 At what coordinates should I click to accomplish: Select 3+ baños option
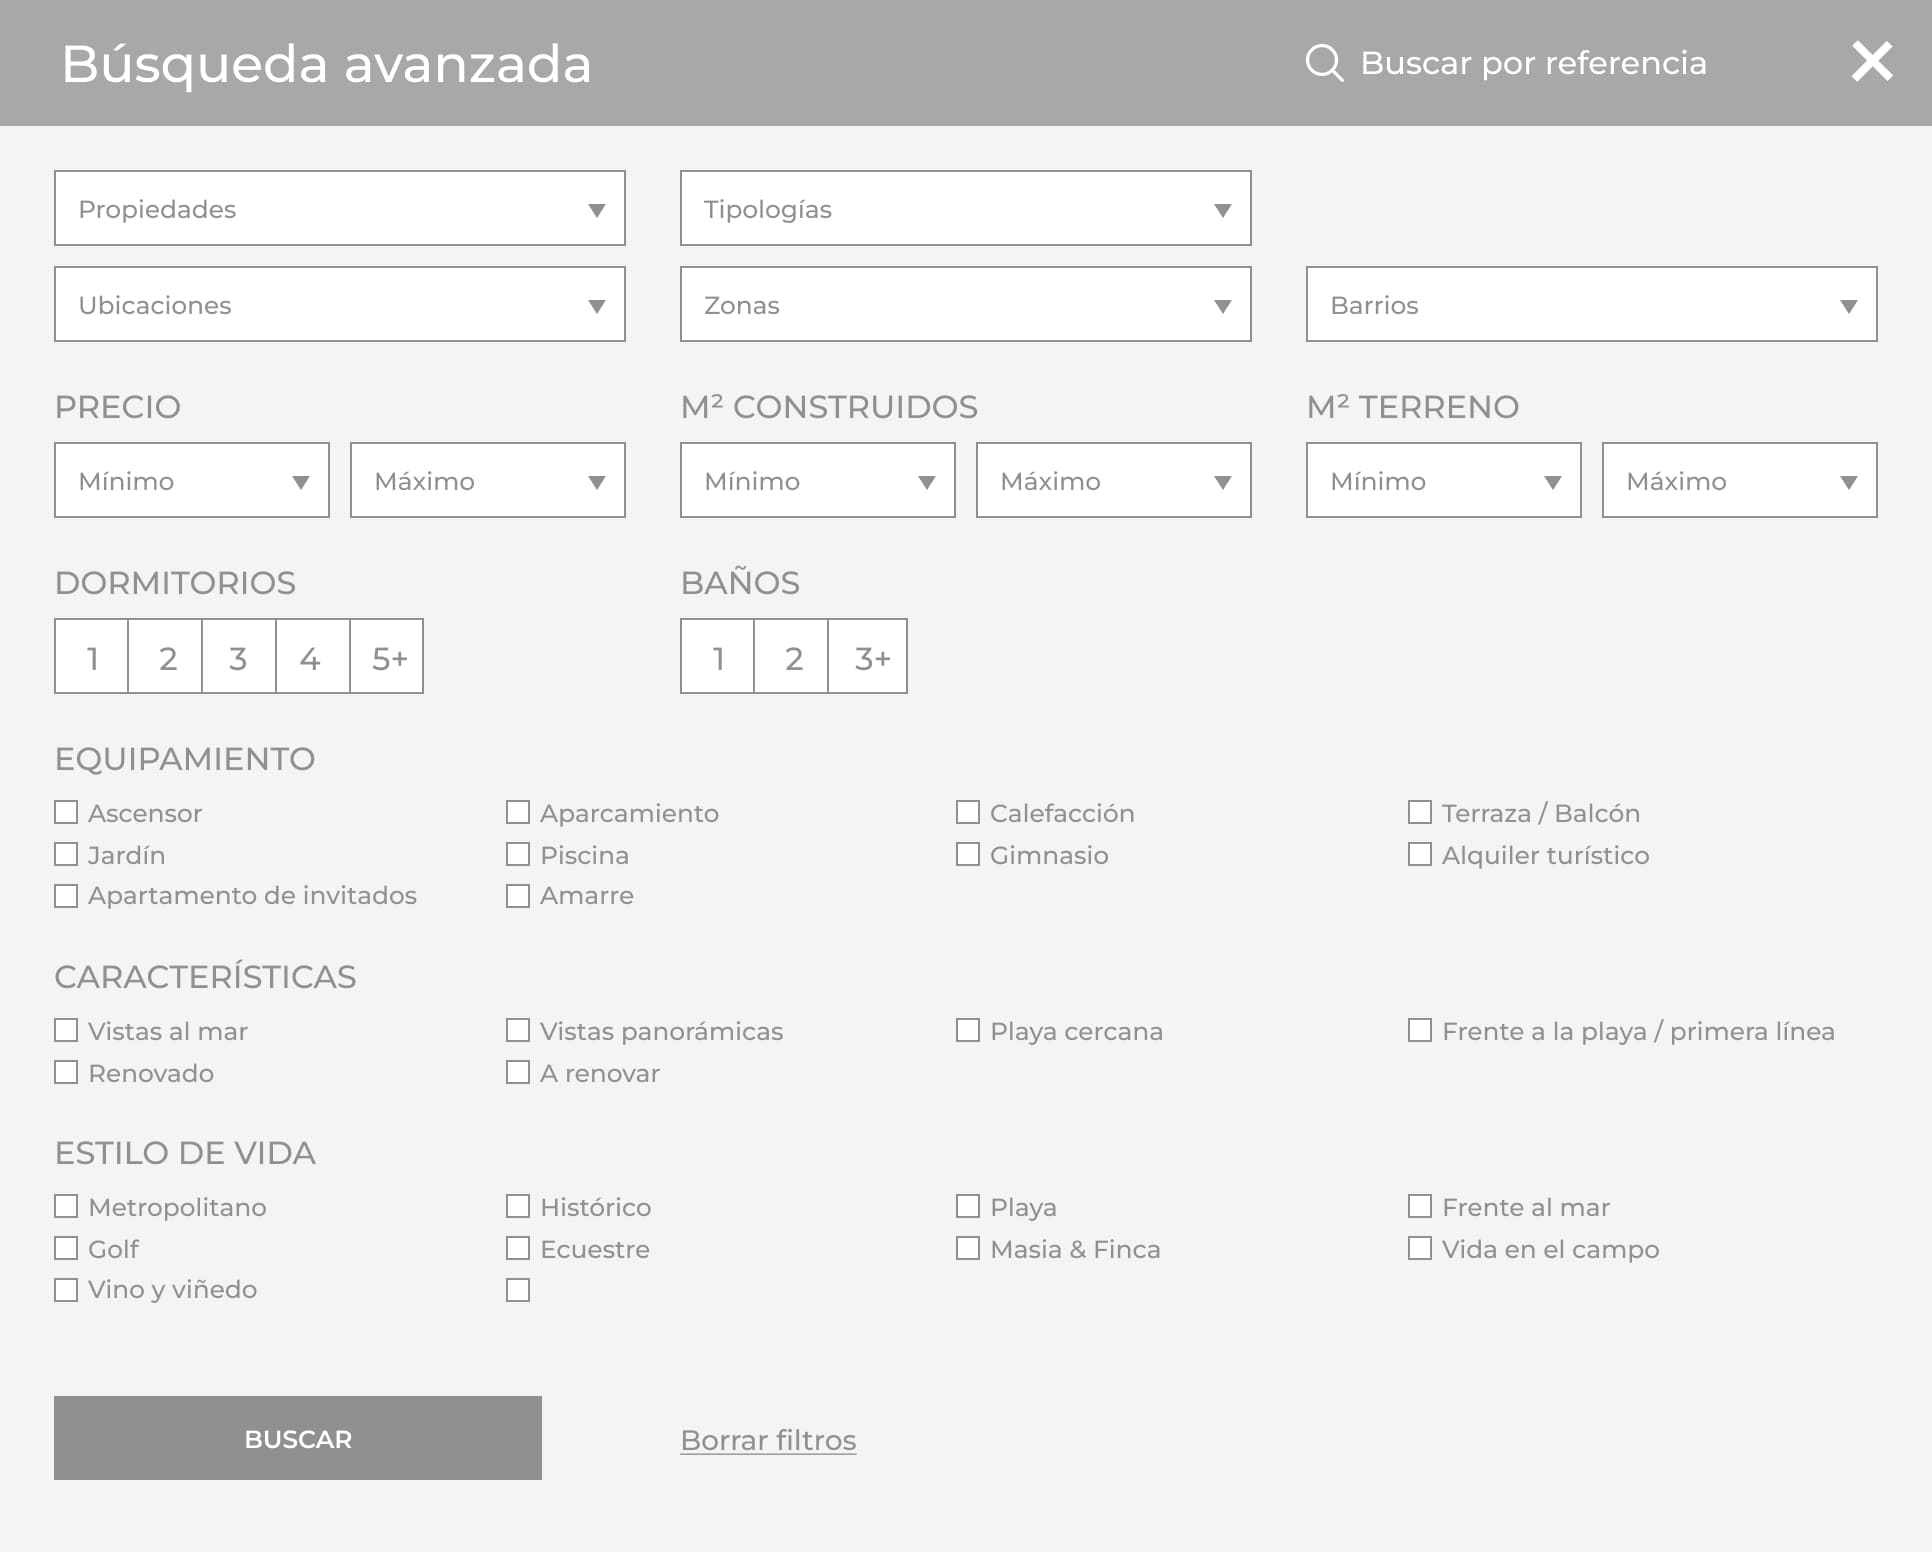tap(869, 657)
